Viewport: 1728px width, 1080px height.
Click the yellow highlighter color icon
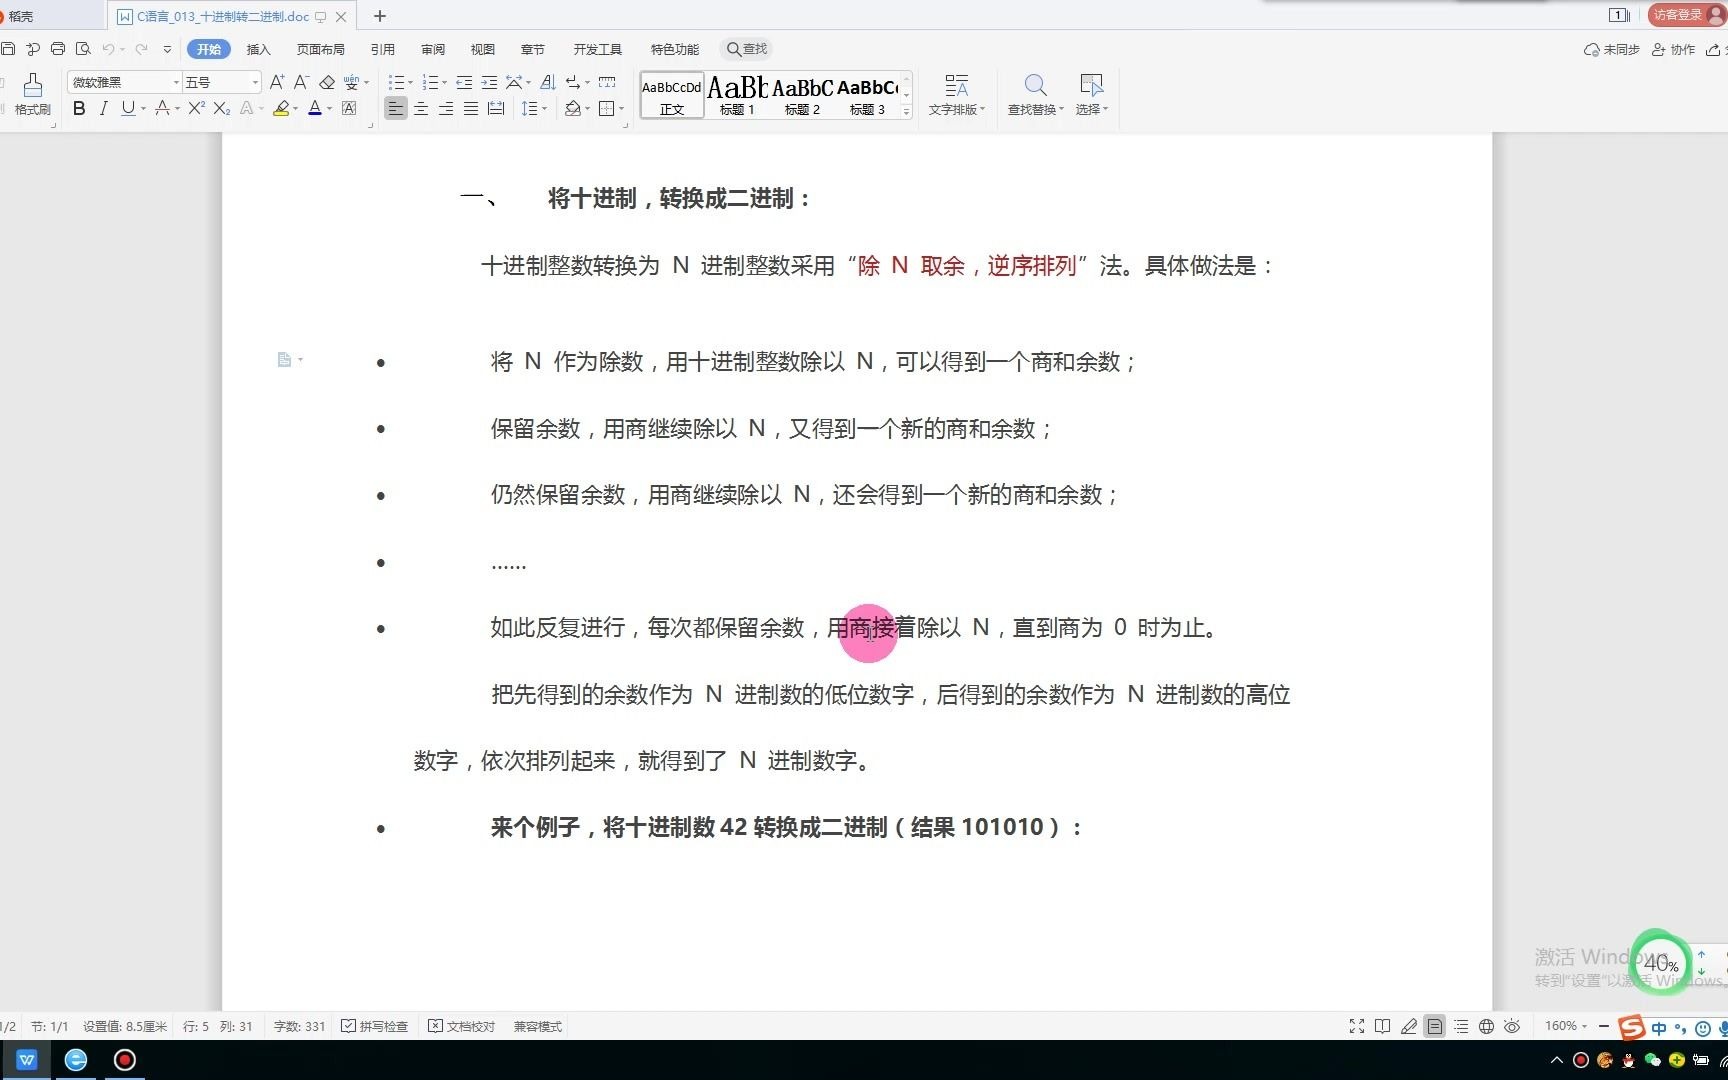coord(281,108)
